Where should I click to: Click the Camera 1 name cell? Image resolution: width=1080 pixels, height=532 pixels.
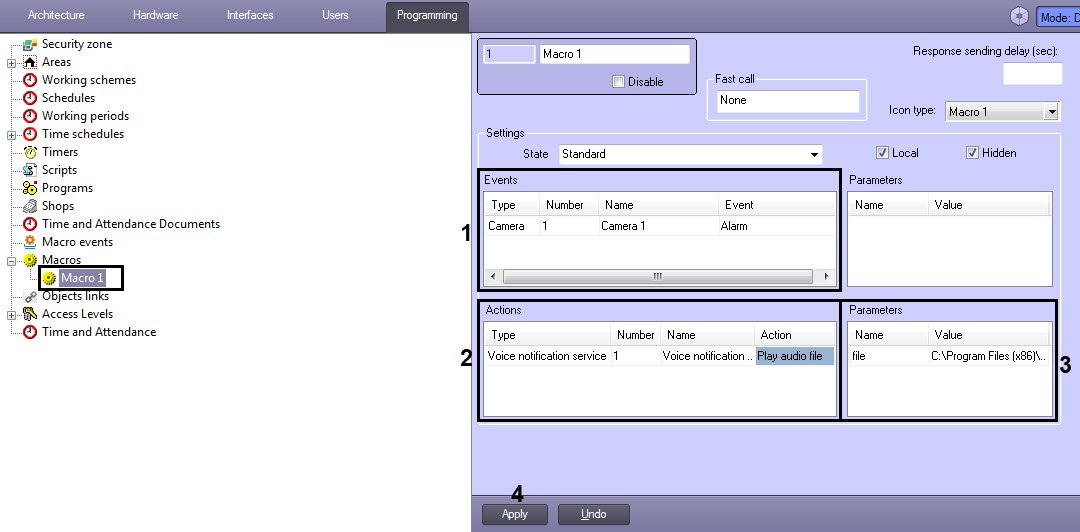coord(658,226)
